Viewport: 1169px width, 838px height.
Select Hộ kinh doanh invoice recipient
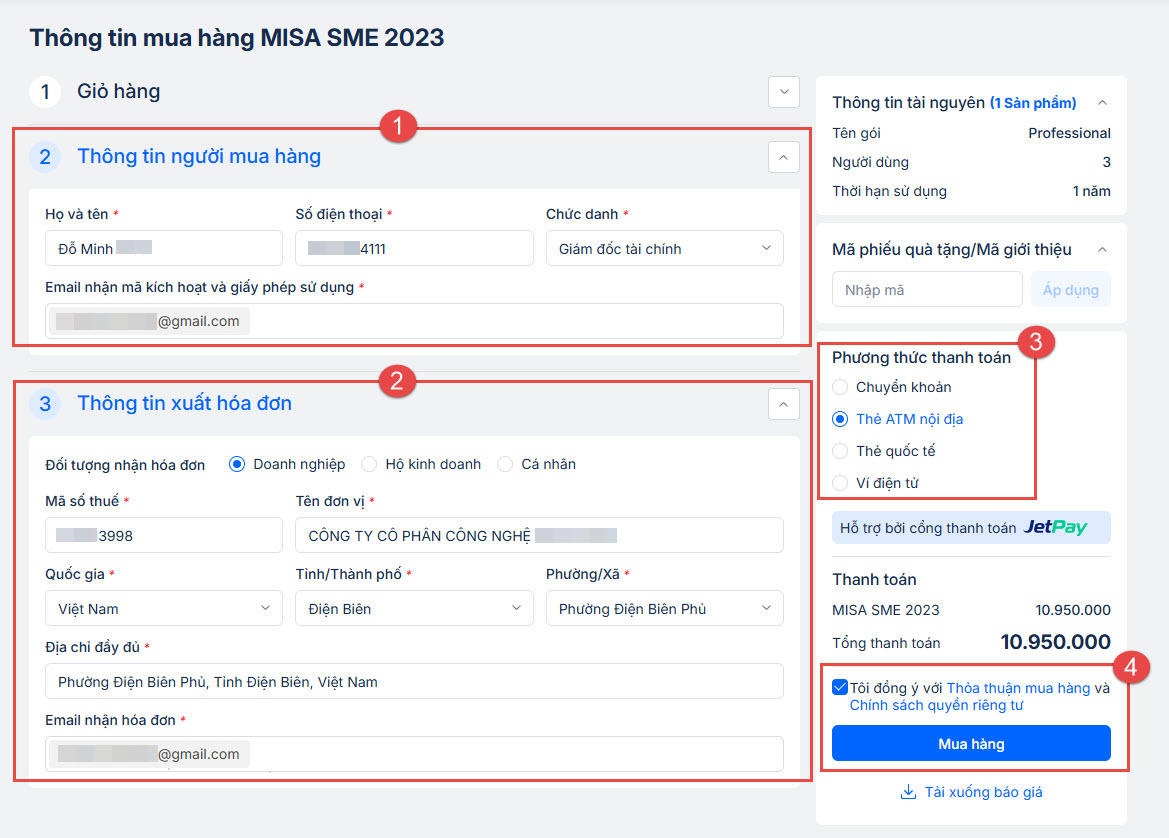pos(369,464)
